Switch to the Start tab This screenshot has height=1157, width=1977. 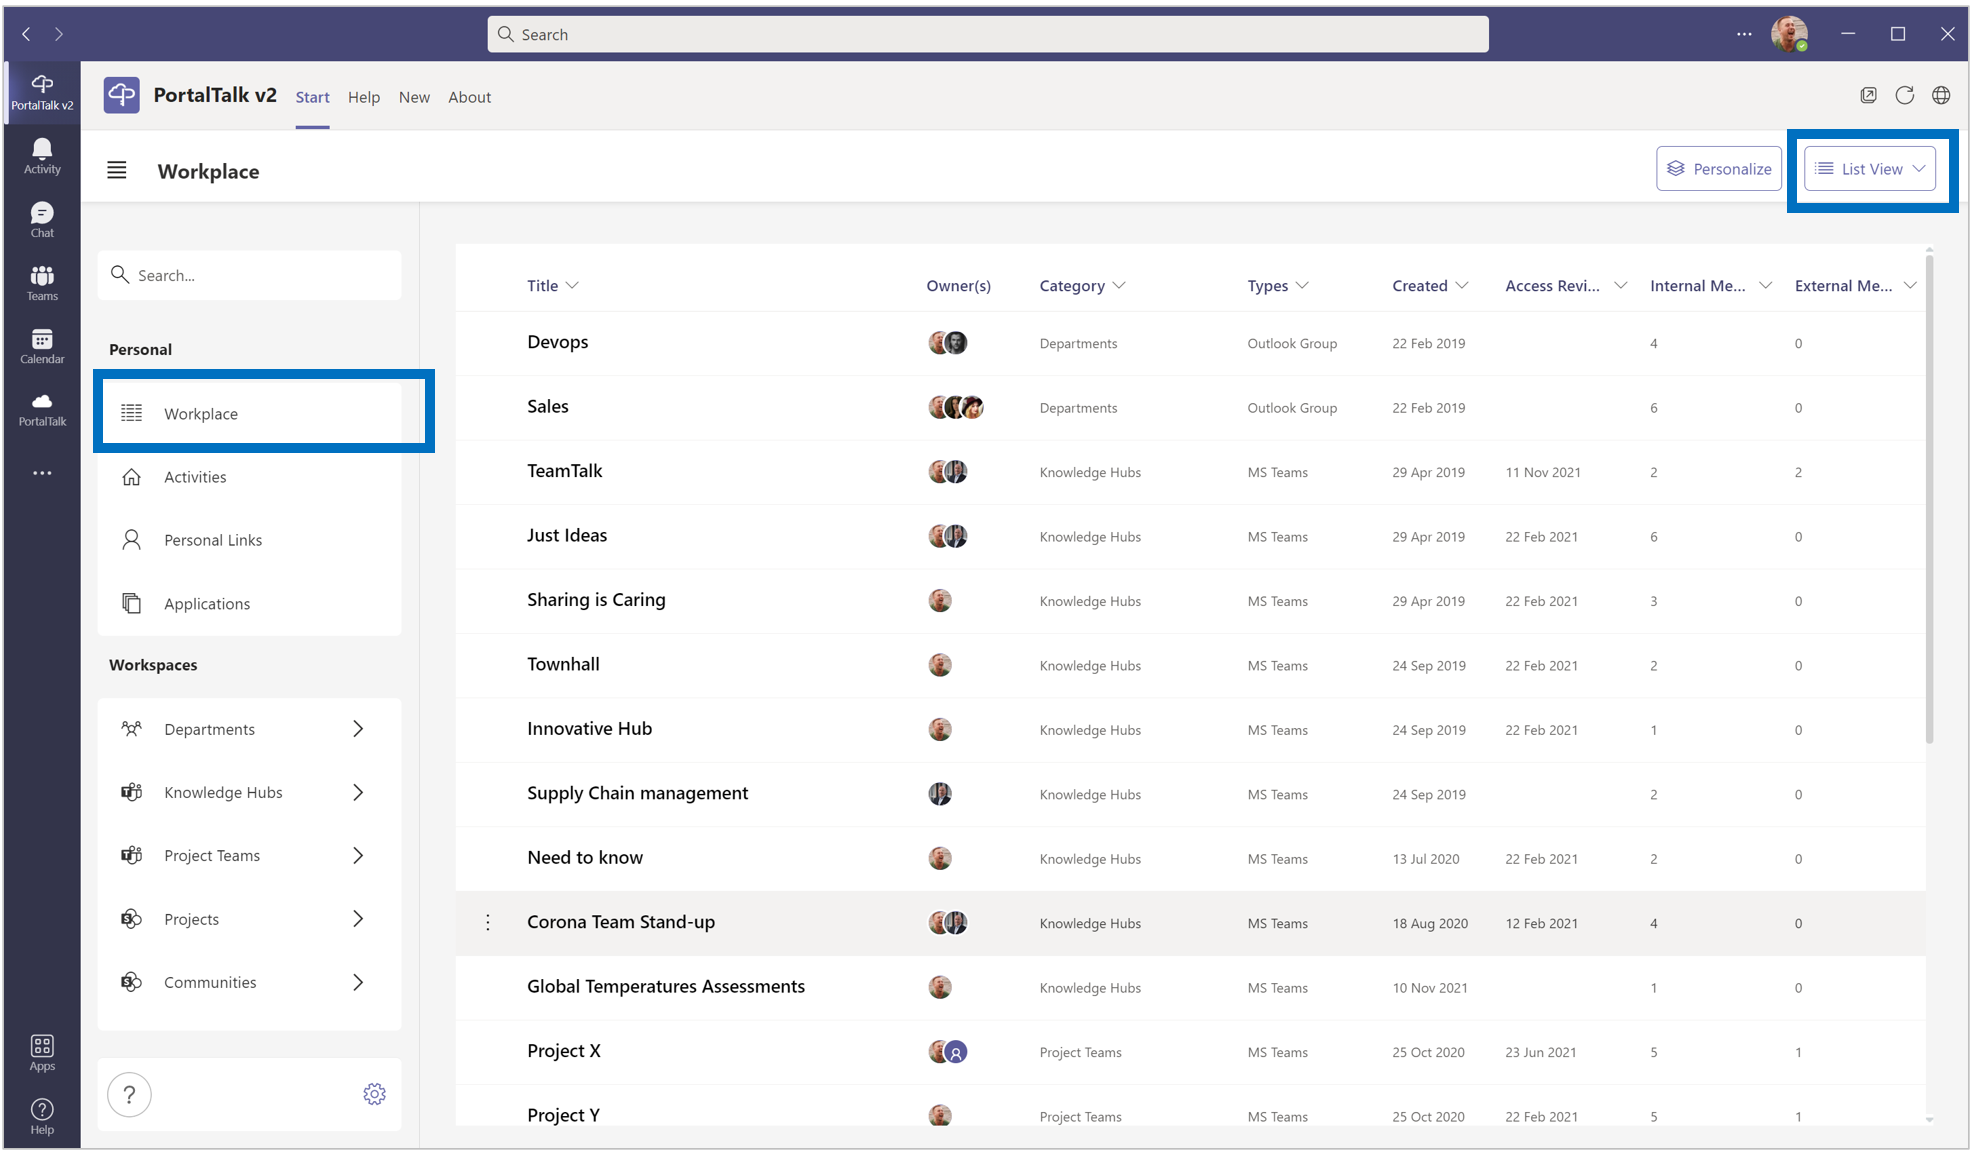(x=312, y=97)
